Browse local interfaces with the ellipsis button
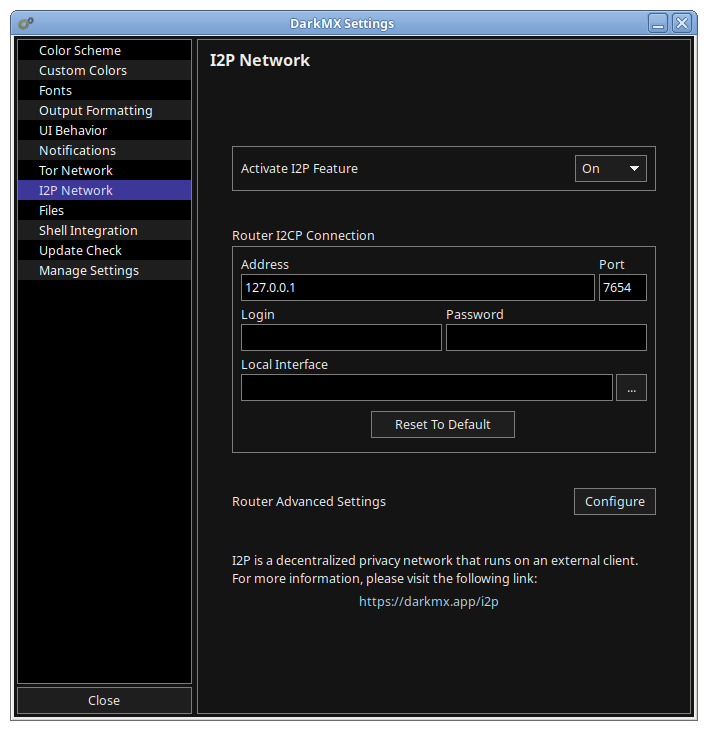The height and width of the screenshot is (731, 708). point(632,387)
